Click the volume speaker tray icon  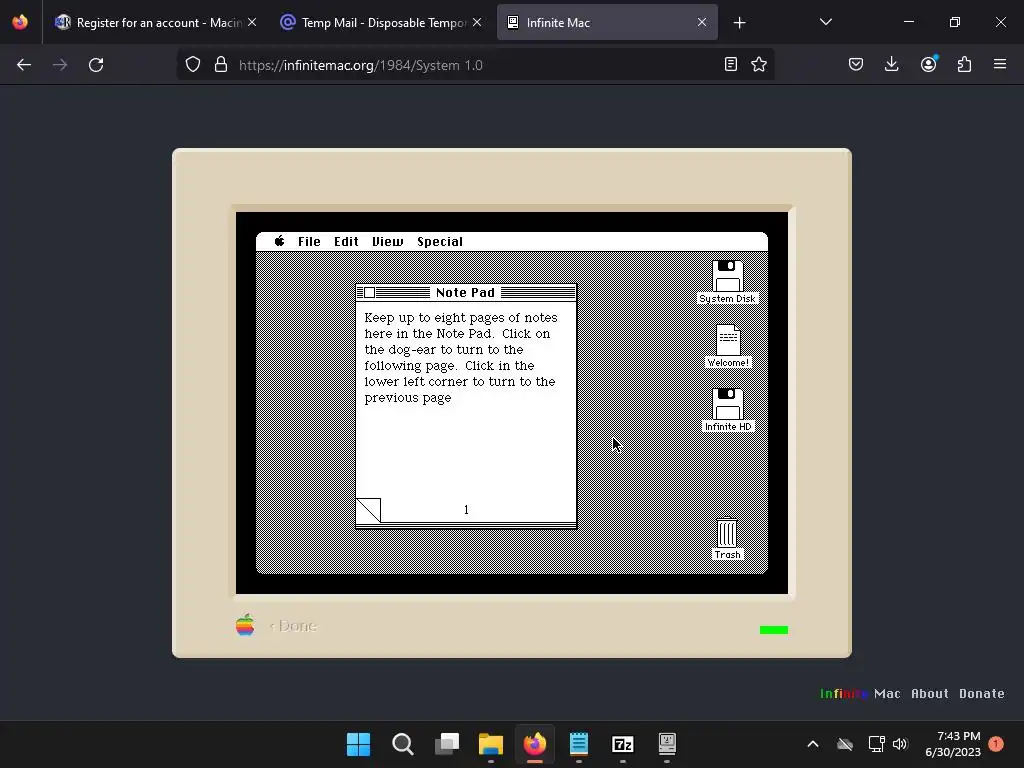click(x=900, y=744)
